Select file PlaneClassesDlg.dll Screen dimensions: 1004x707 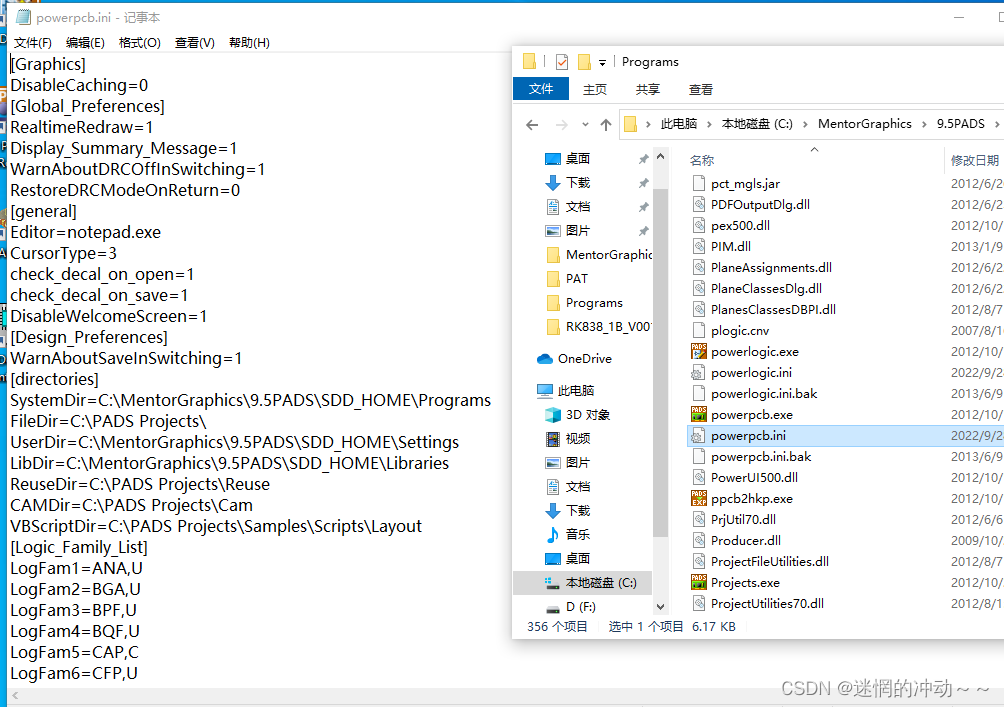[x=766, y=289]
